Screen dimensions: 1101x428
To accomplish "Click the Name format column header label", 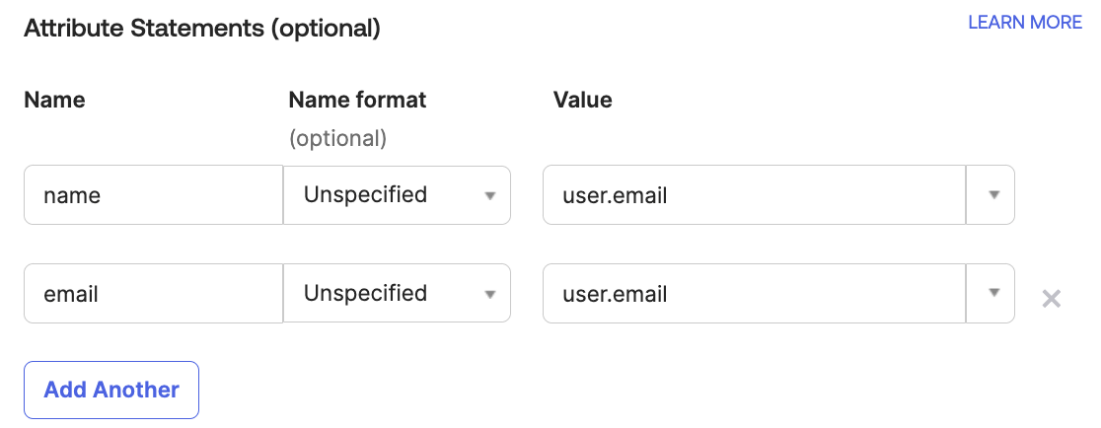I will (x=357, y=100).
